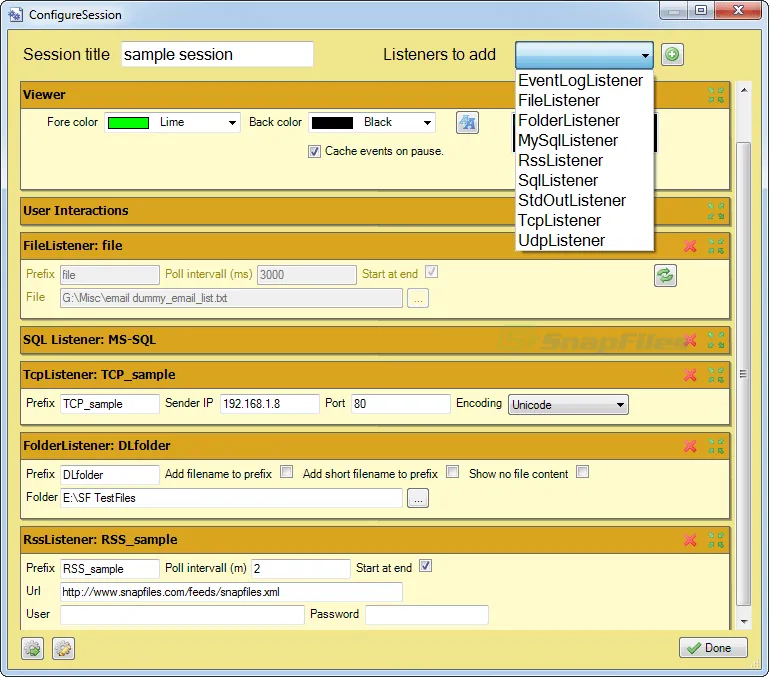Open the Encoding Unicode dropdown
Image resolution: width=769 pixels, height=677 pixels.
coord(568,405)
